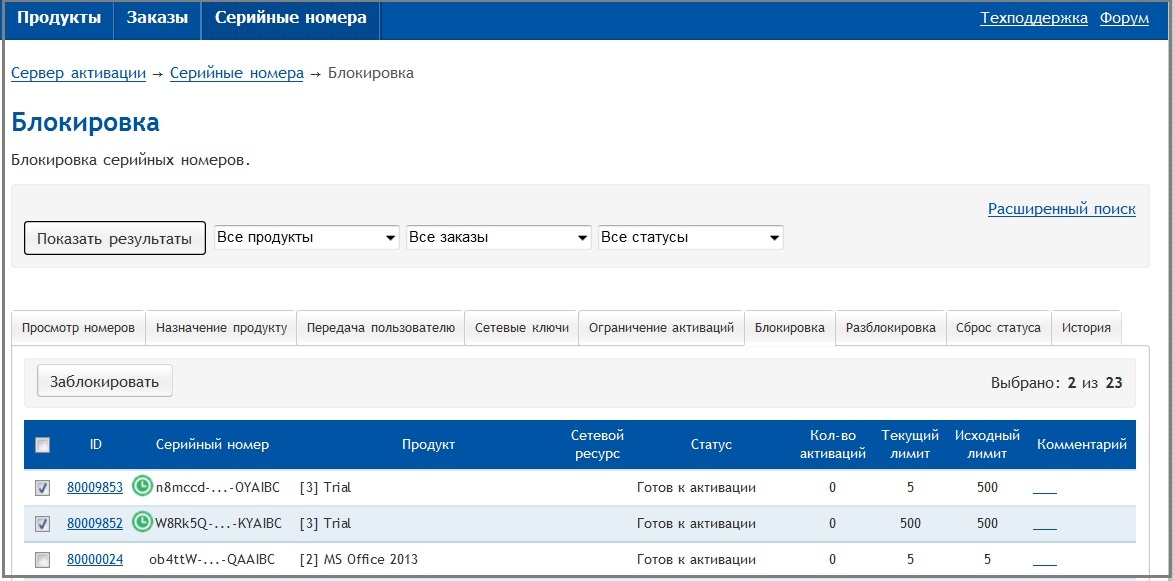Open the "Расширенный поиск" link
Image resolution: width=1174 pixels, height=581 pixels.
[x=1061, y=209]
